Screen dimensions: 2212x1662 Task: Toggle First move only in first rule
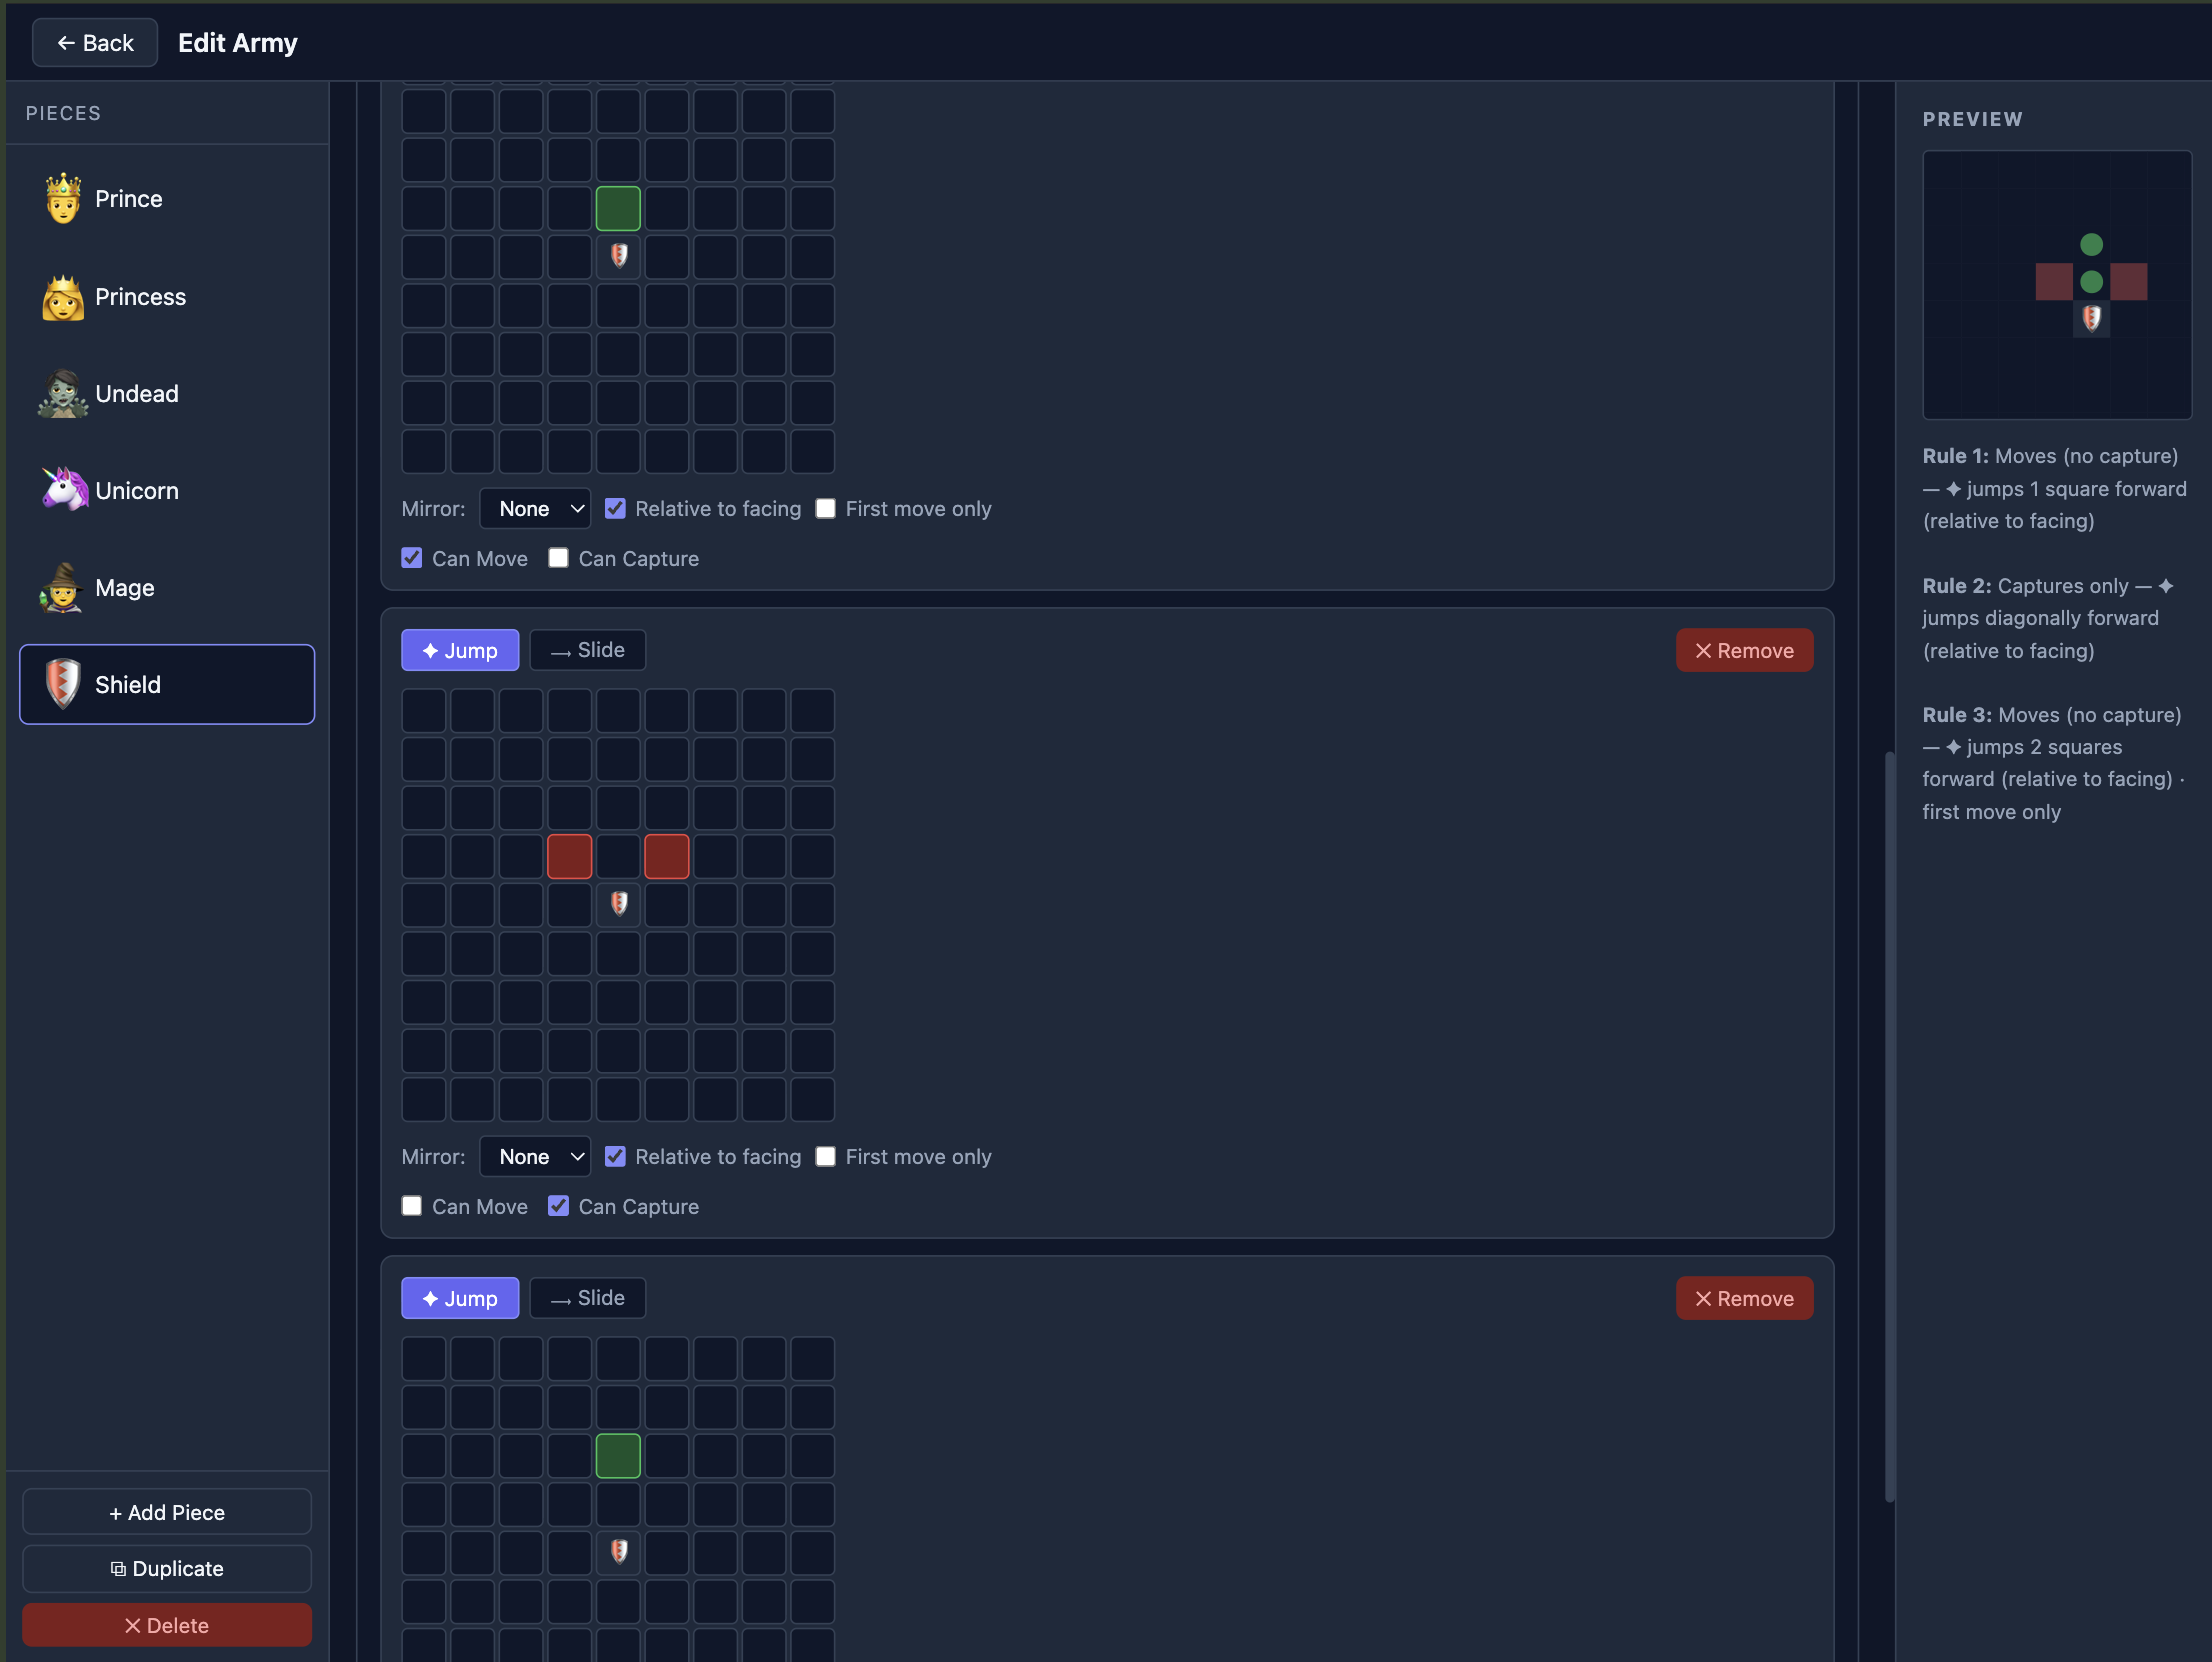coord(826,509)
